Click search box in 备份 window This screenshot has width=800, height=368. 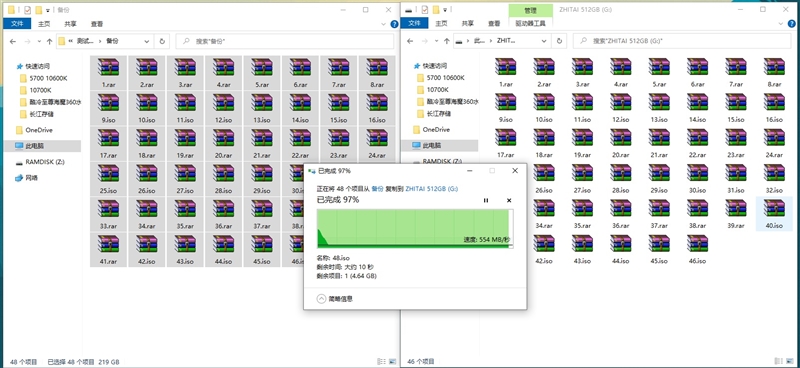(285, 41)
